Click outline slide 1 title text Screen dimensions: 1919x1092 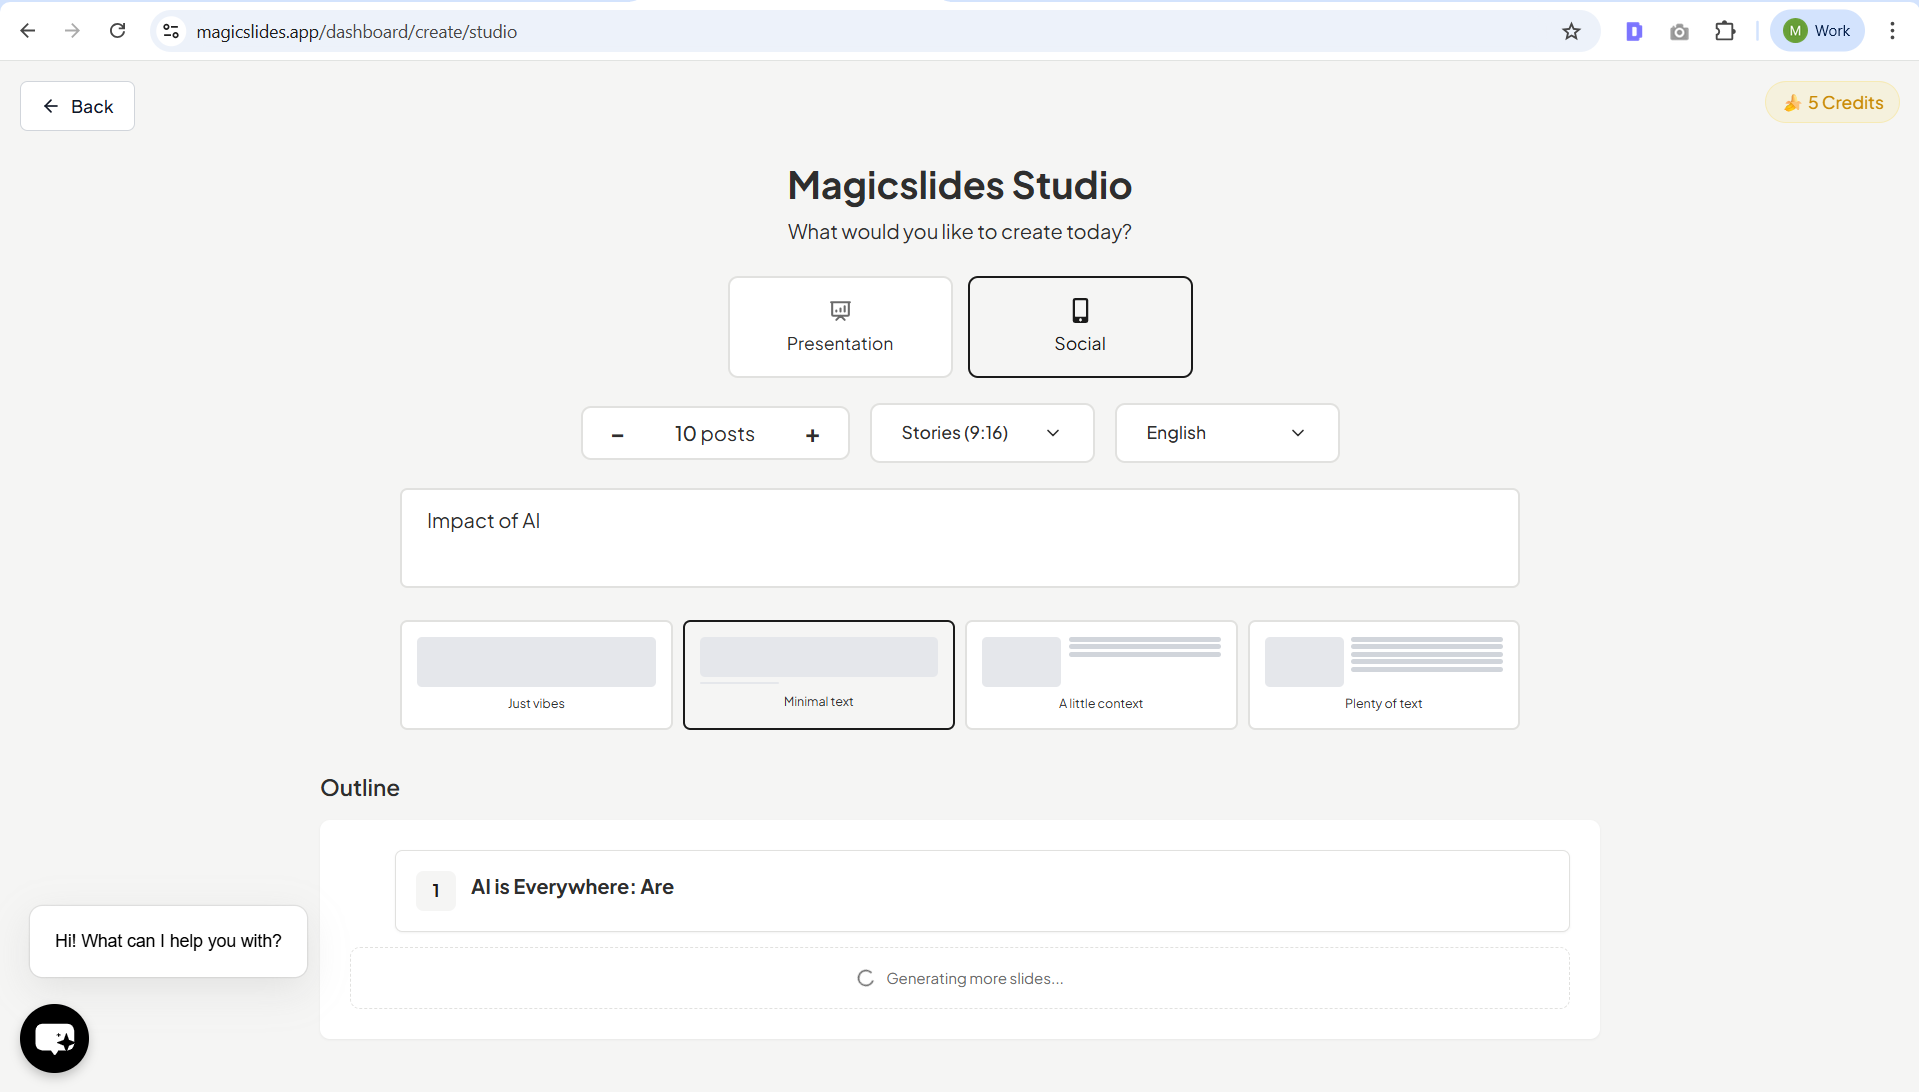coord(572,887)
